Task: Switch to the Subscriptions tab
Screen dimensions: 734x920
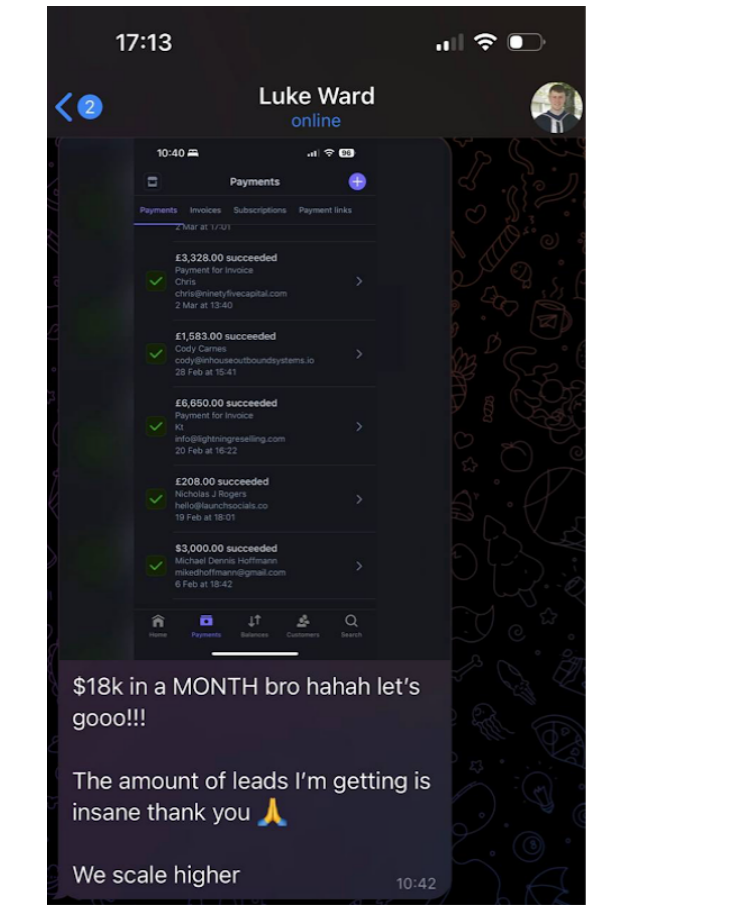Action: point(260,210)
